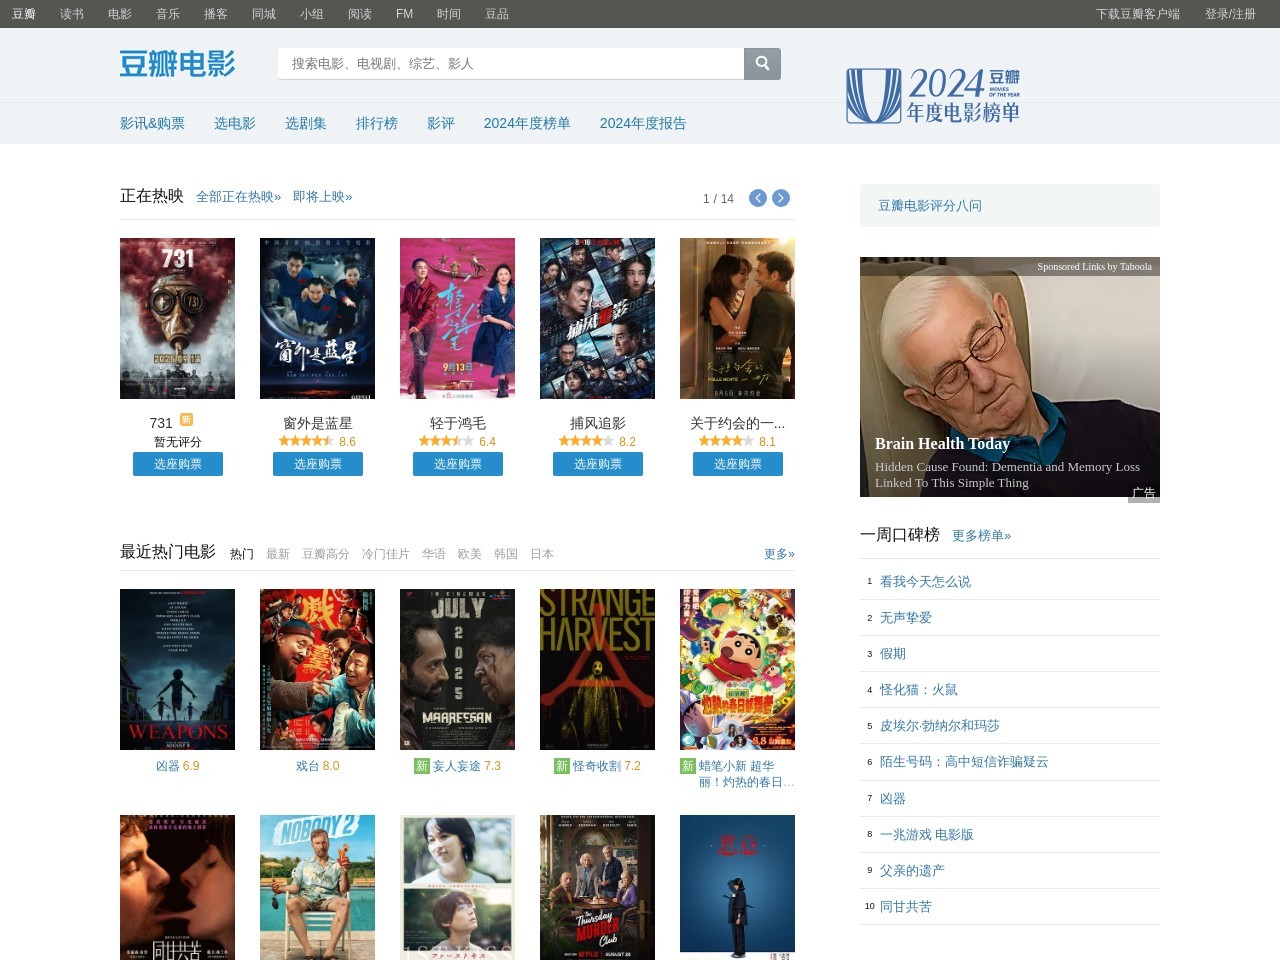Go to previous now-showing page arrow

pos(758,198)
